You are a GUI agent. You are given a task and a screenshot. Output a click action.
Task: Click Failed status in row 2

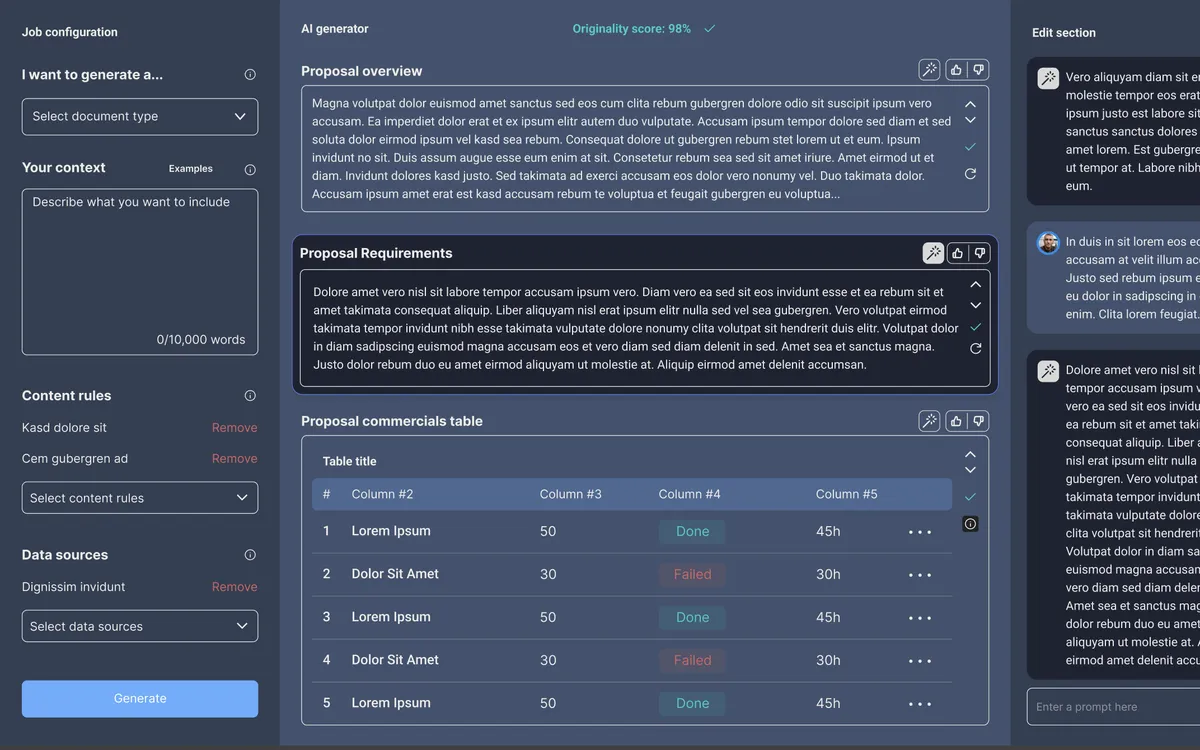click(692, 575)
